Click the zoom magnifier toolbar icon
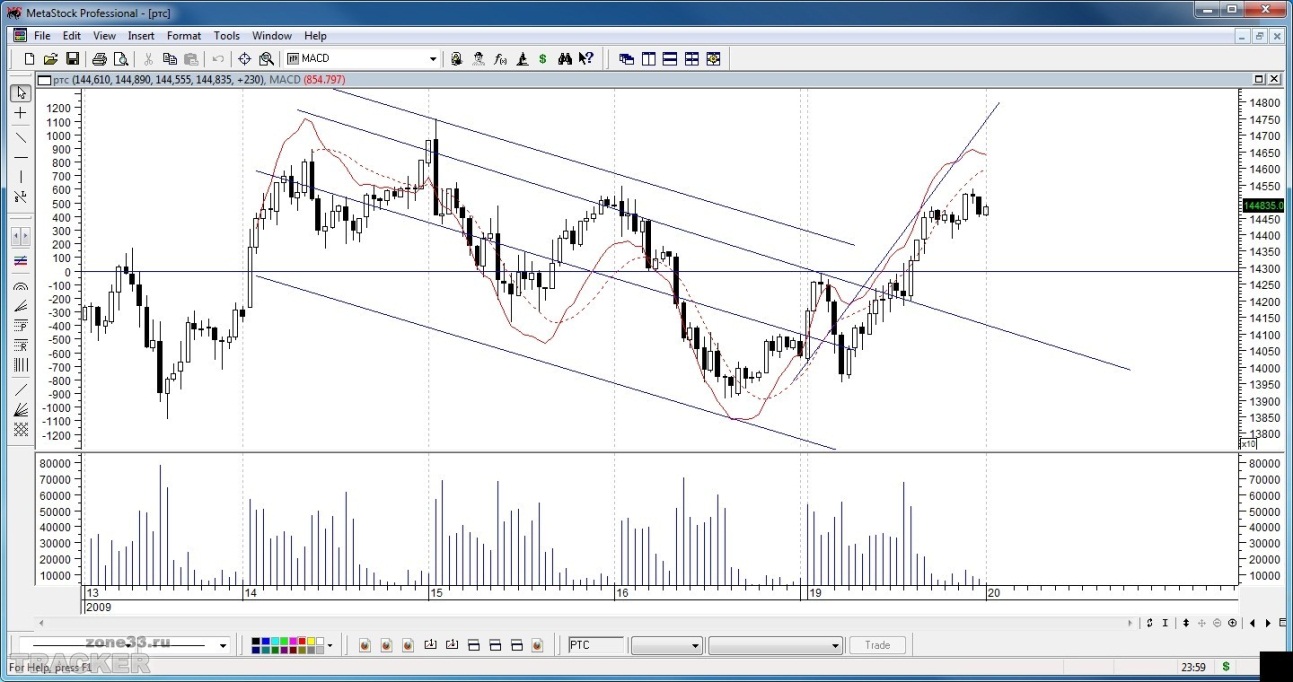Image resolution: width=1293 pixels, height=682 pixels. point(266,59)
